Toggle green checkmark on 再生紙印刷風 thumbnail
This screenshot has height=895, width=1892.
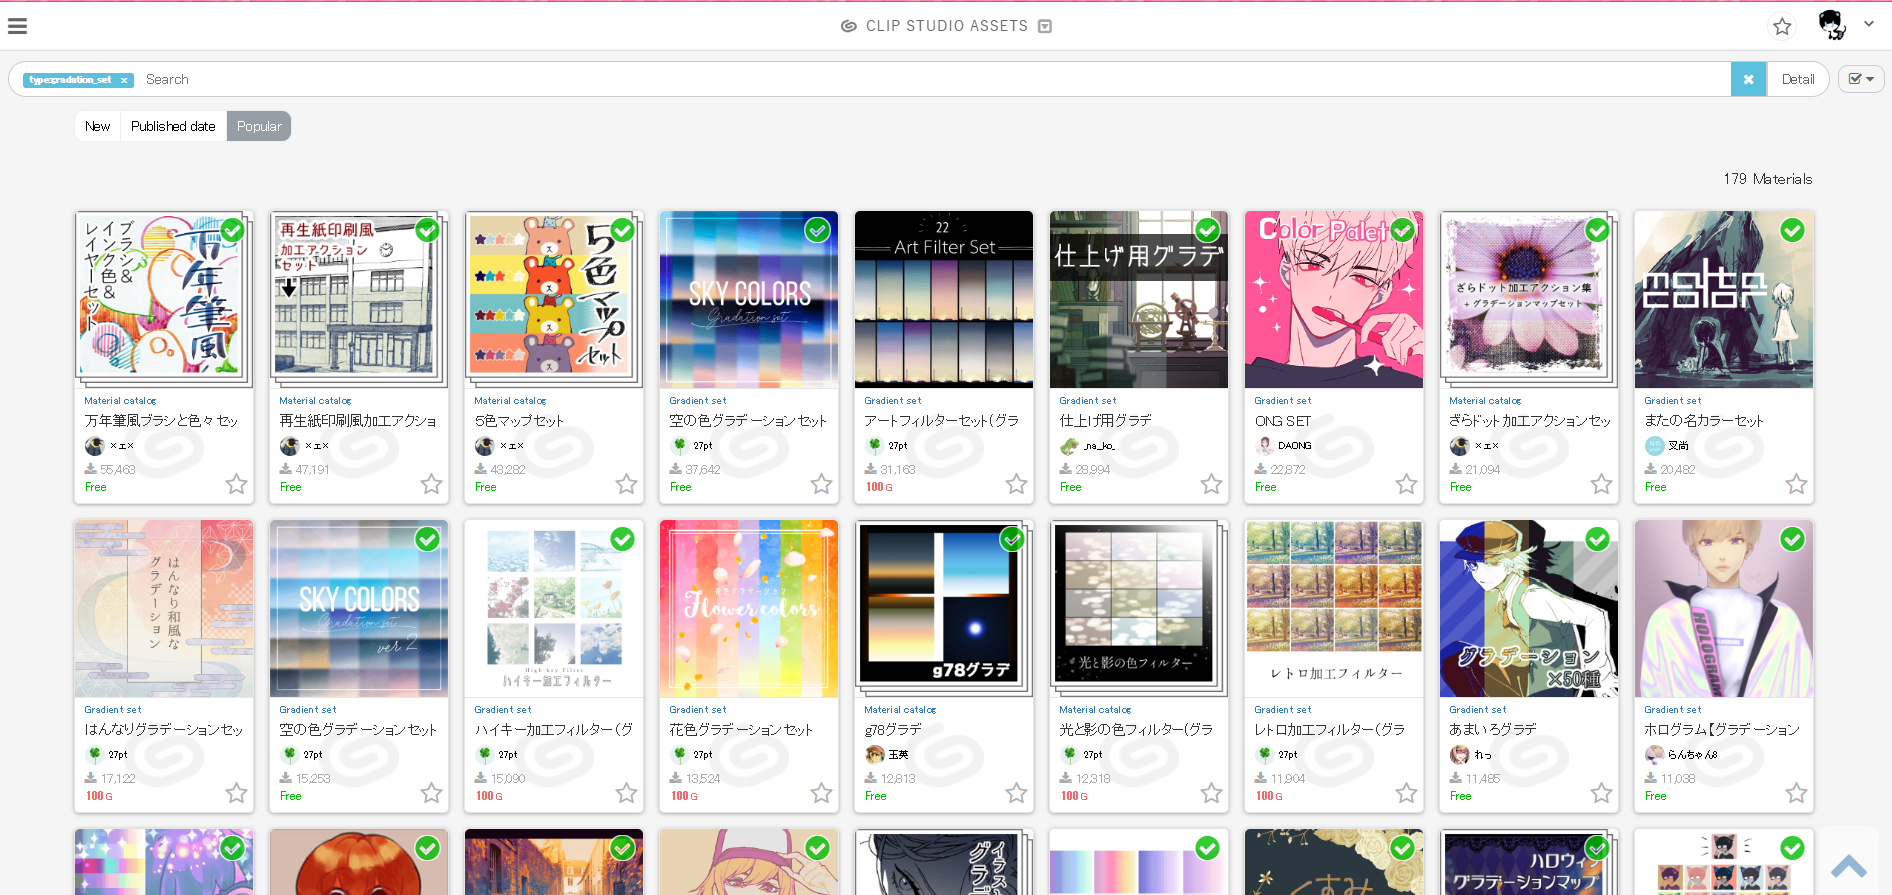coord(427,230)
